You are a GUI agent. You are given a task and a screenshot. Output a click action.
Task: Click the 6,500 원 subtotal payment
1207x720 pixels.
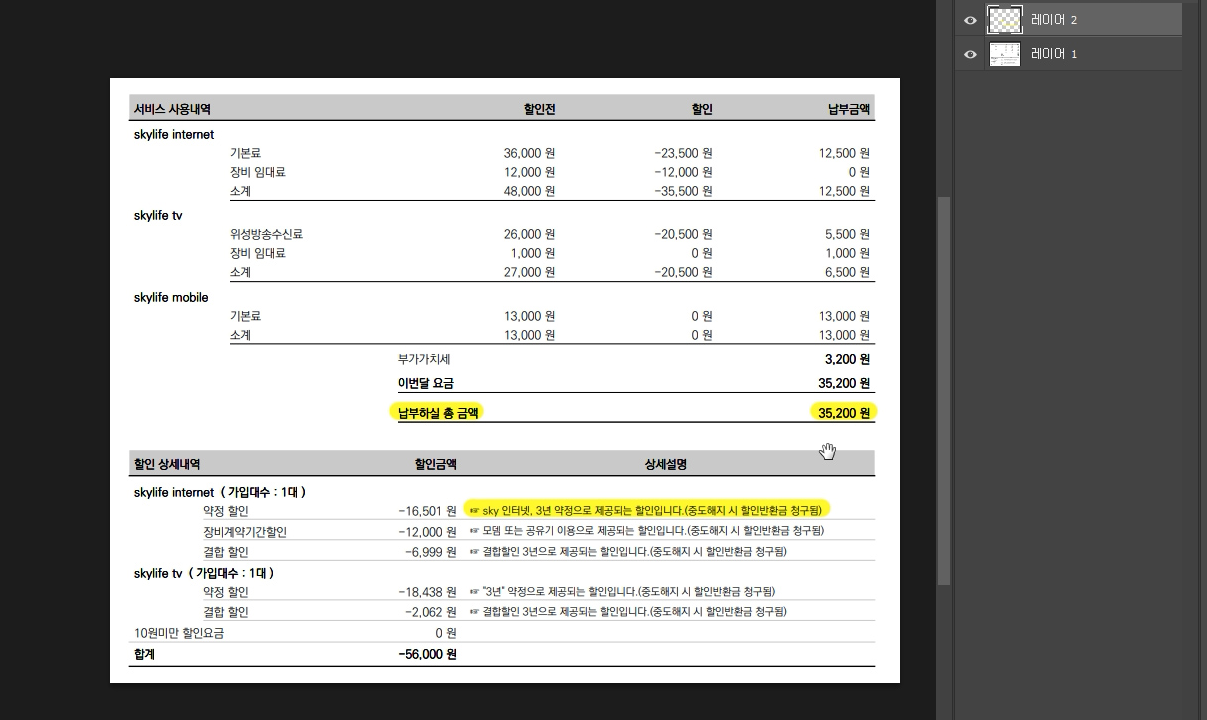[847, 272]
